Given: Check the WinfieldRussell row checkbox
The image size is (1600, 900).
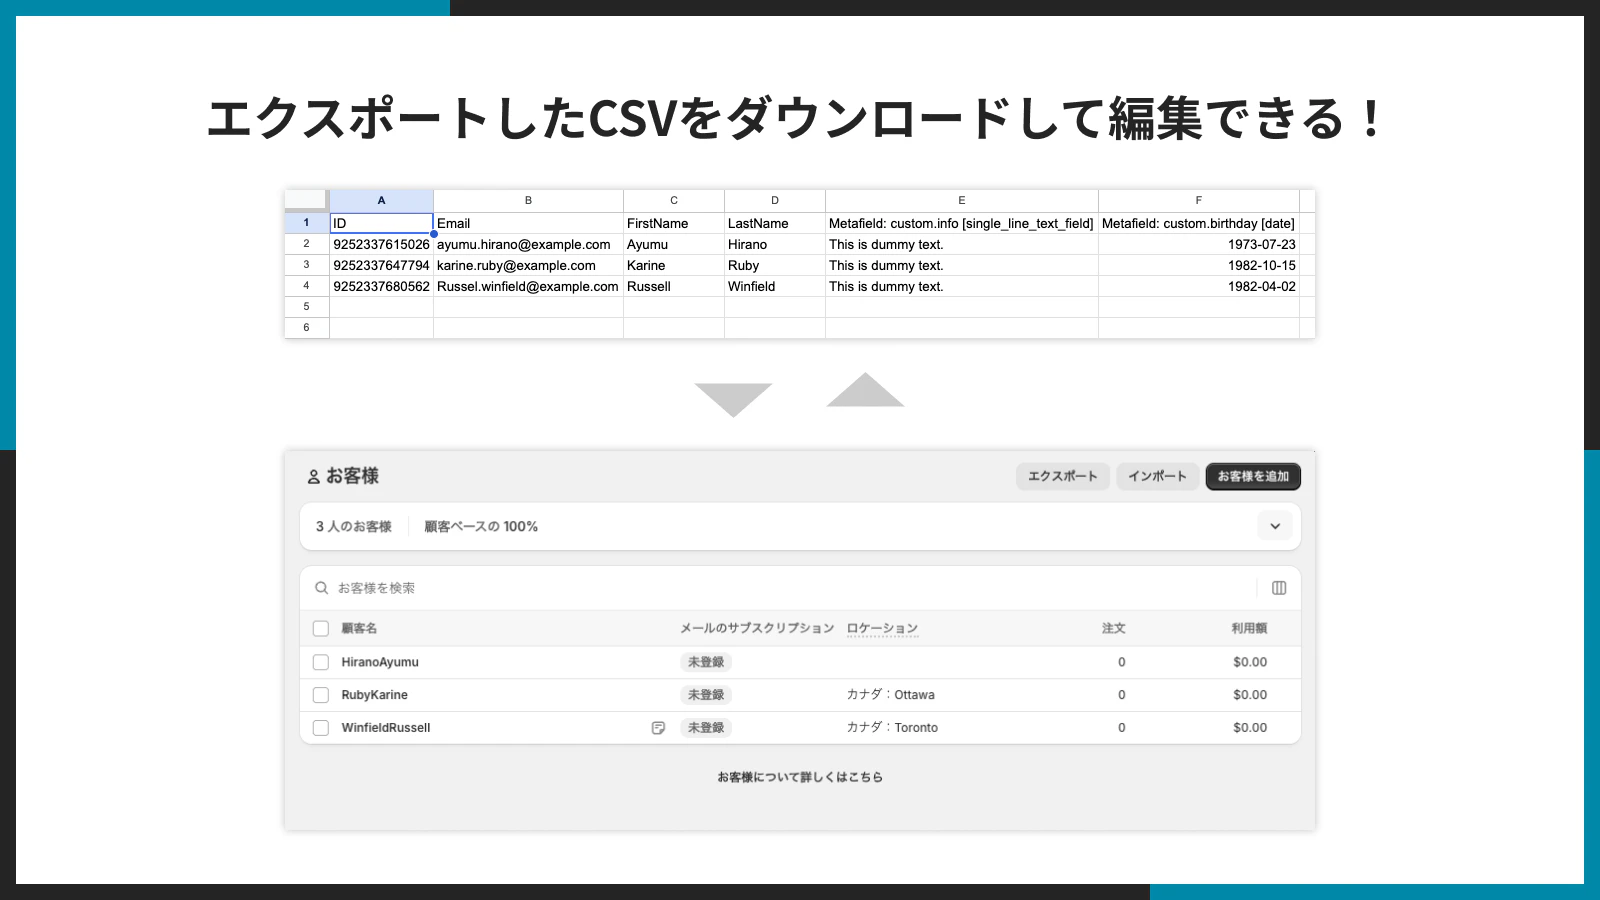Looking at the screenshot, I should pos(321,728).
